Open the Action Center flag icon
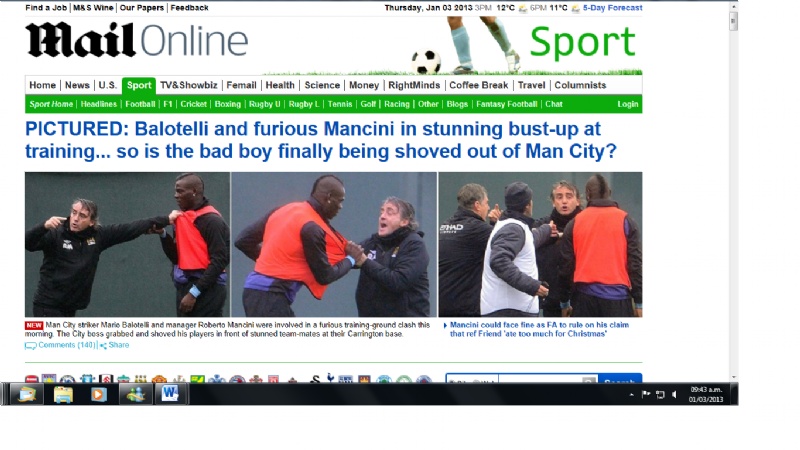Screen dimensions: 800x450 click(x=646, y=394)
